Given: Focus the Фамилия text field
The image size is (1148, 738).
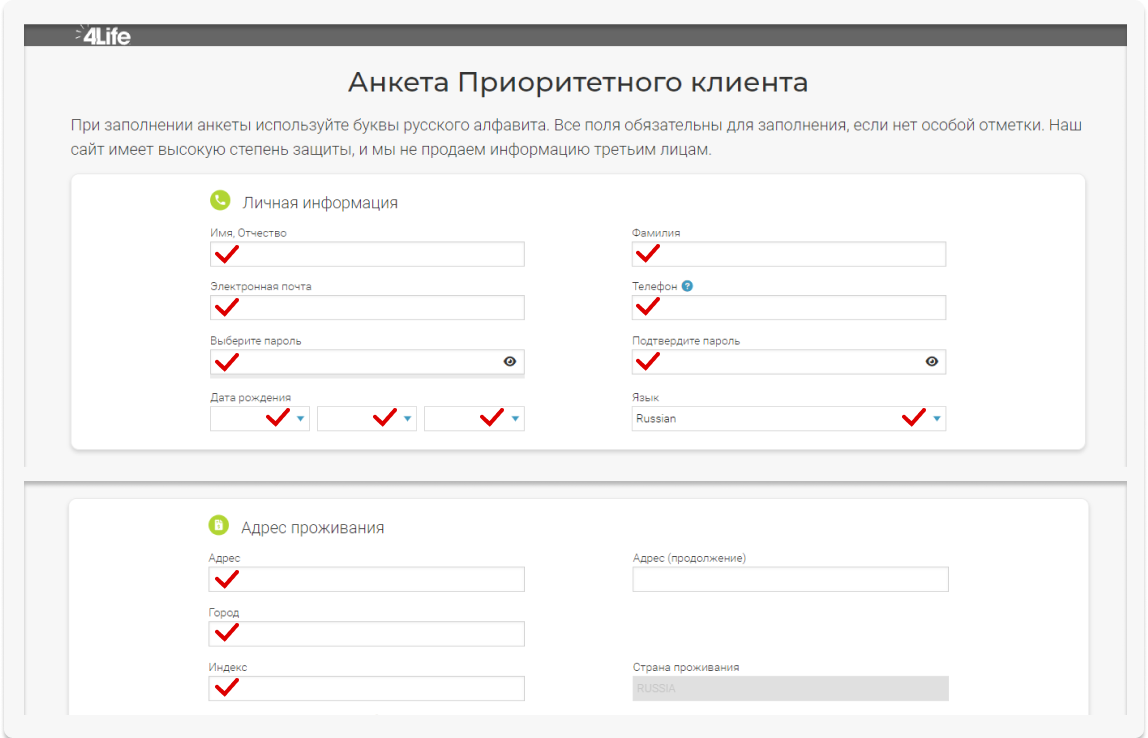Looking at the screenshot, I should [800, 255].
